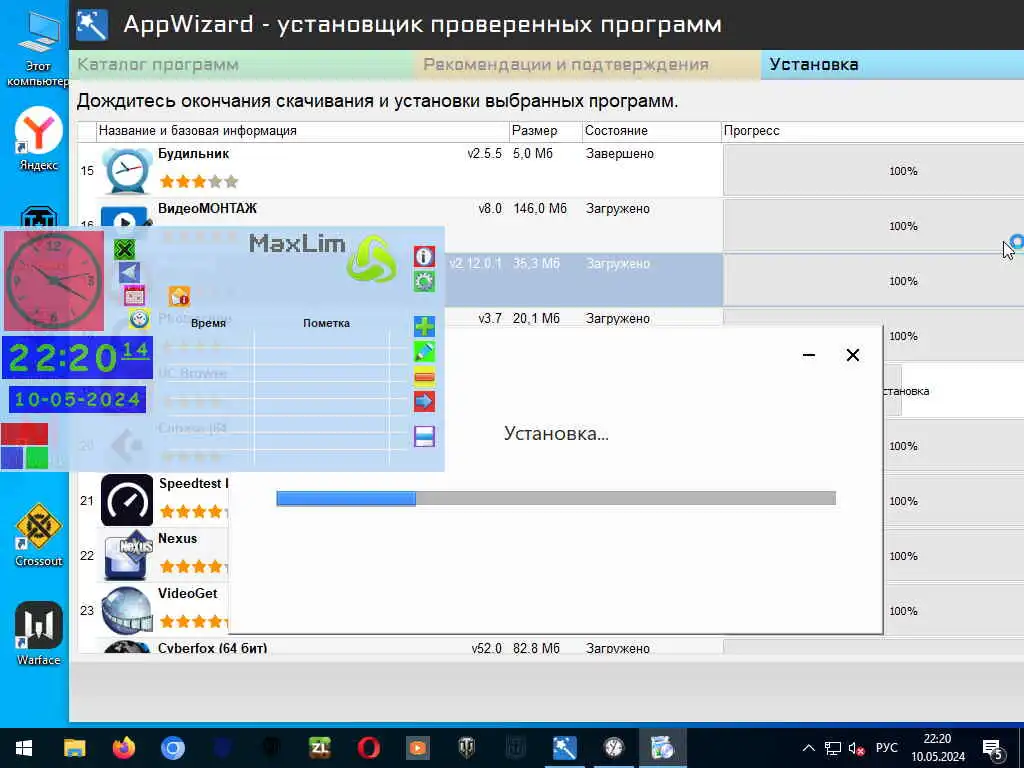Open the green ZL taskbar icon
Viewport: 1024px width, 768px height.
click(x=319, y=748)
